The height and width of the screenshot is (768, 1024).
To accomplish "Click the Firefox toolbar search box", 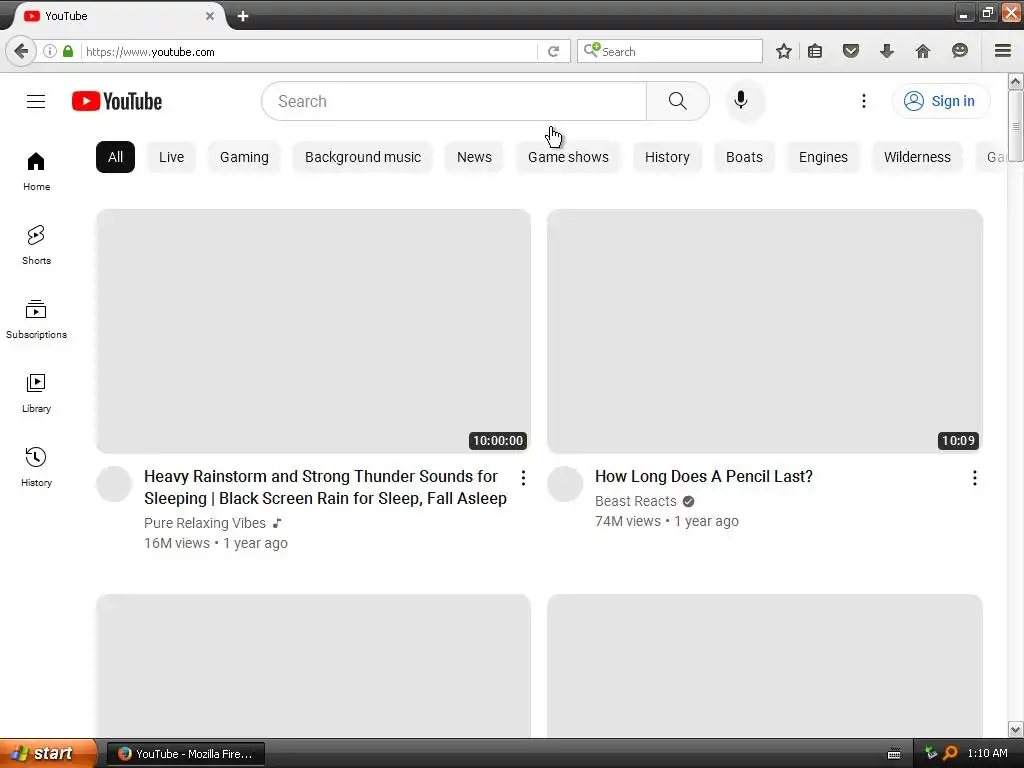I will pyautogui.click(x=669, y=51).
